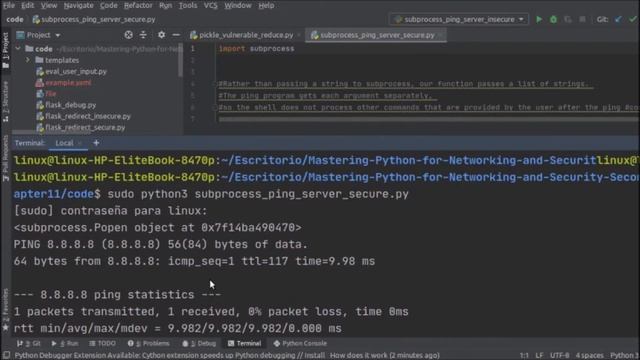The height and width of the screenshot is (360, 640).
Task: Click the Git commit checkmark icon
Action: [633, 19]
